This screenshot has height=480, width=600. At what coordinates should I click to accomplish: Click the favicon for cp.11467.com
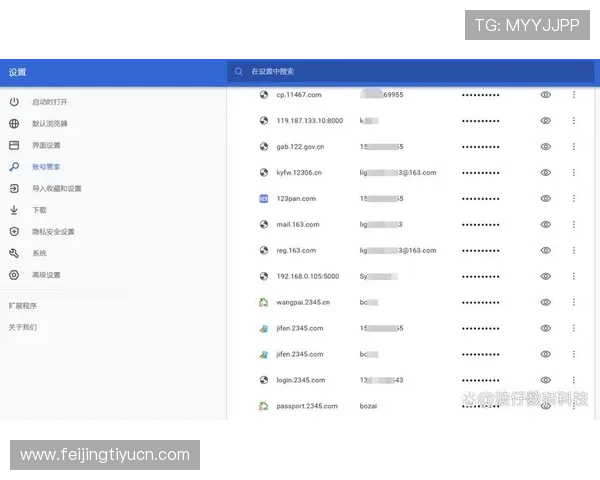click(264, 95)
